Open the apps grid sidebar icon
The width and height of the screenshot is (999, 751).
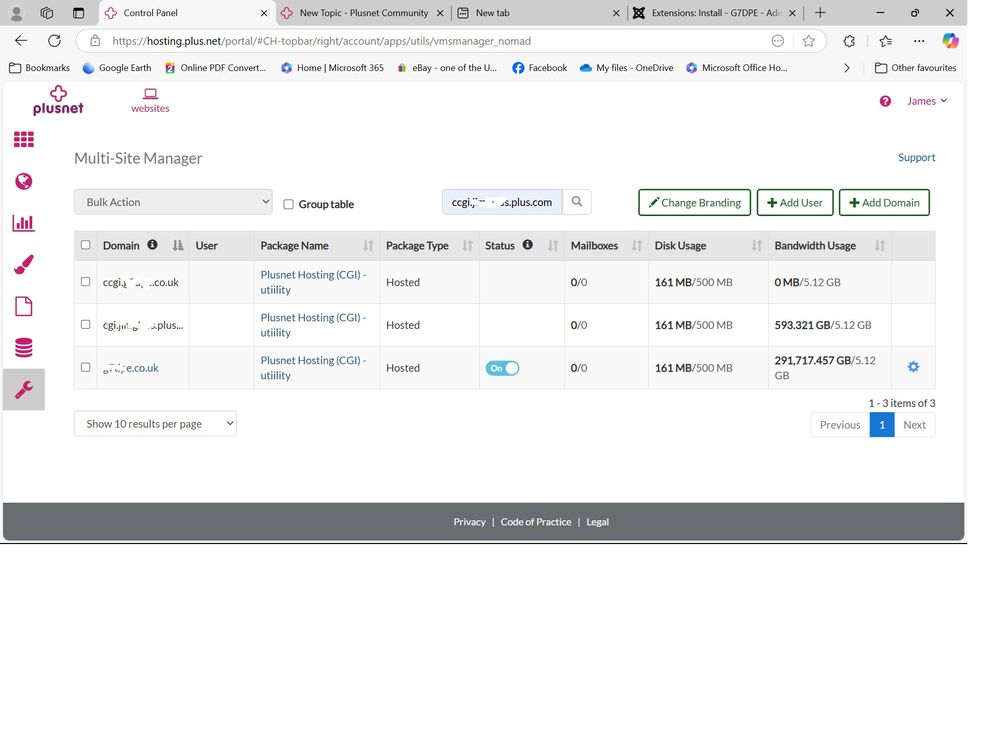(x=23, y=140)
